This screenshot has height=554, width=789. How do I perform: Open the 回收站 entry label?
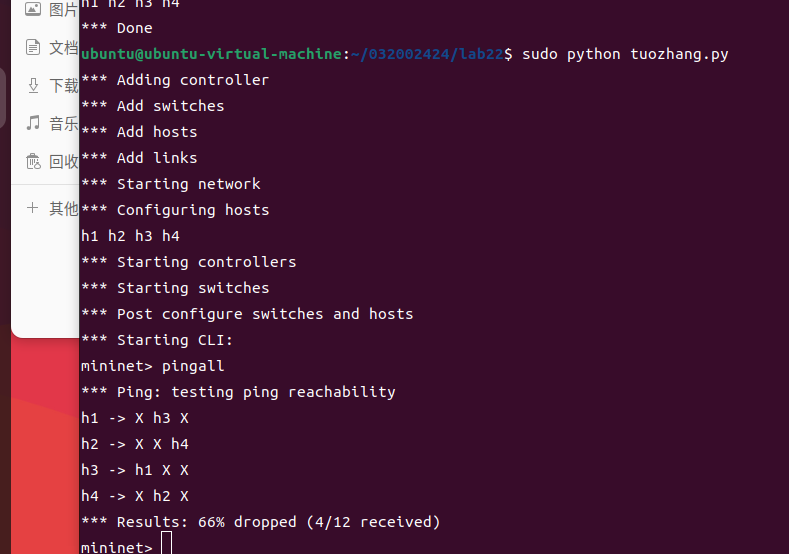point(63,162)
